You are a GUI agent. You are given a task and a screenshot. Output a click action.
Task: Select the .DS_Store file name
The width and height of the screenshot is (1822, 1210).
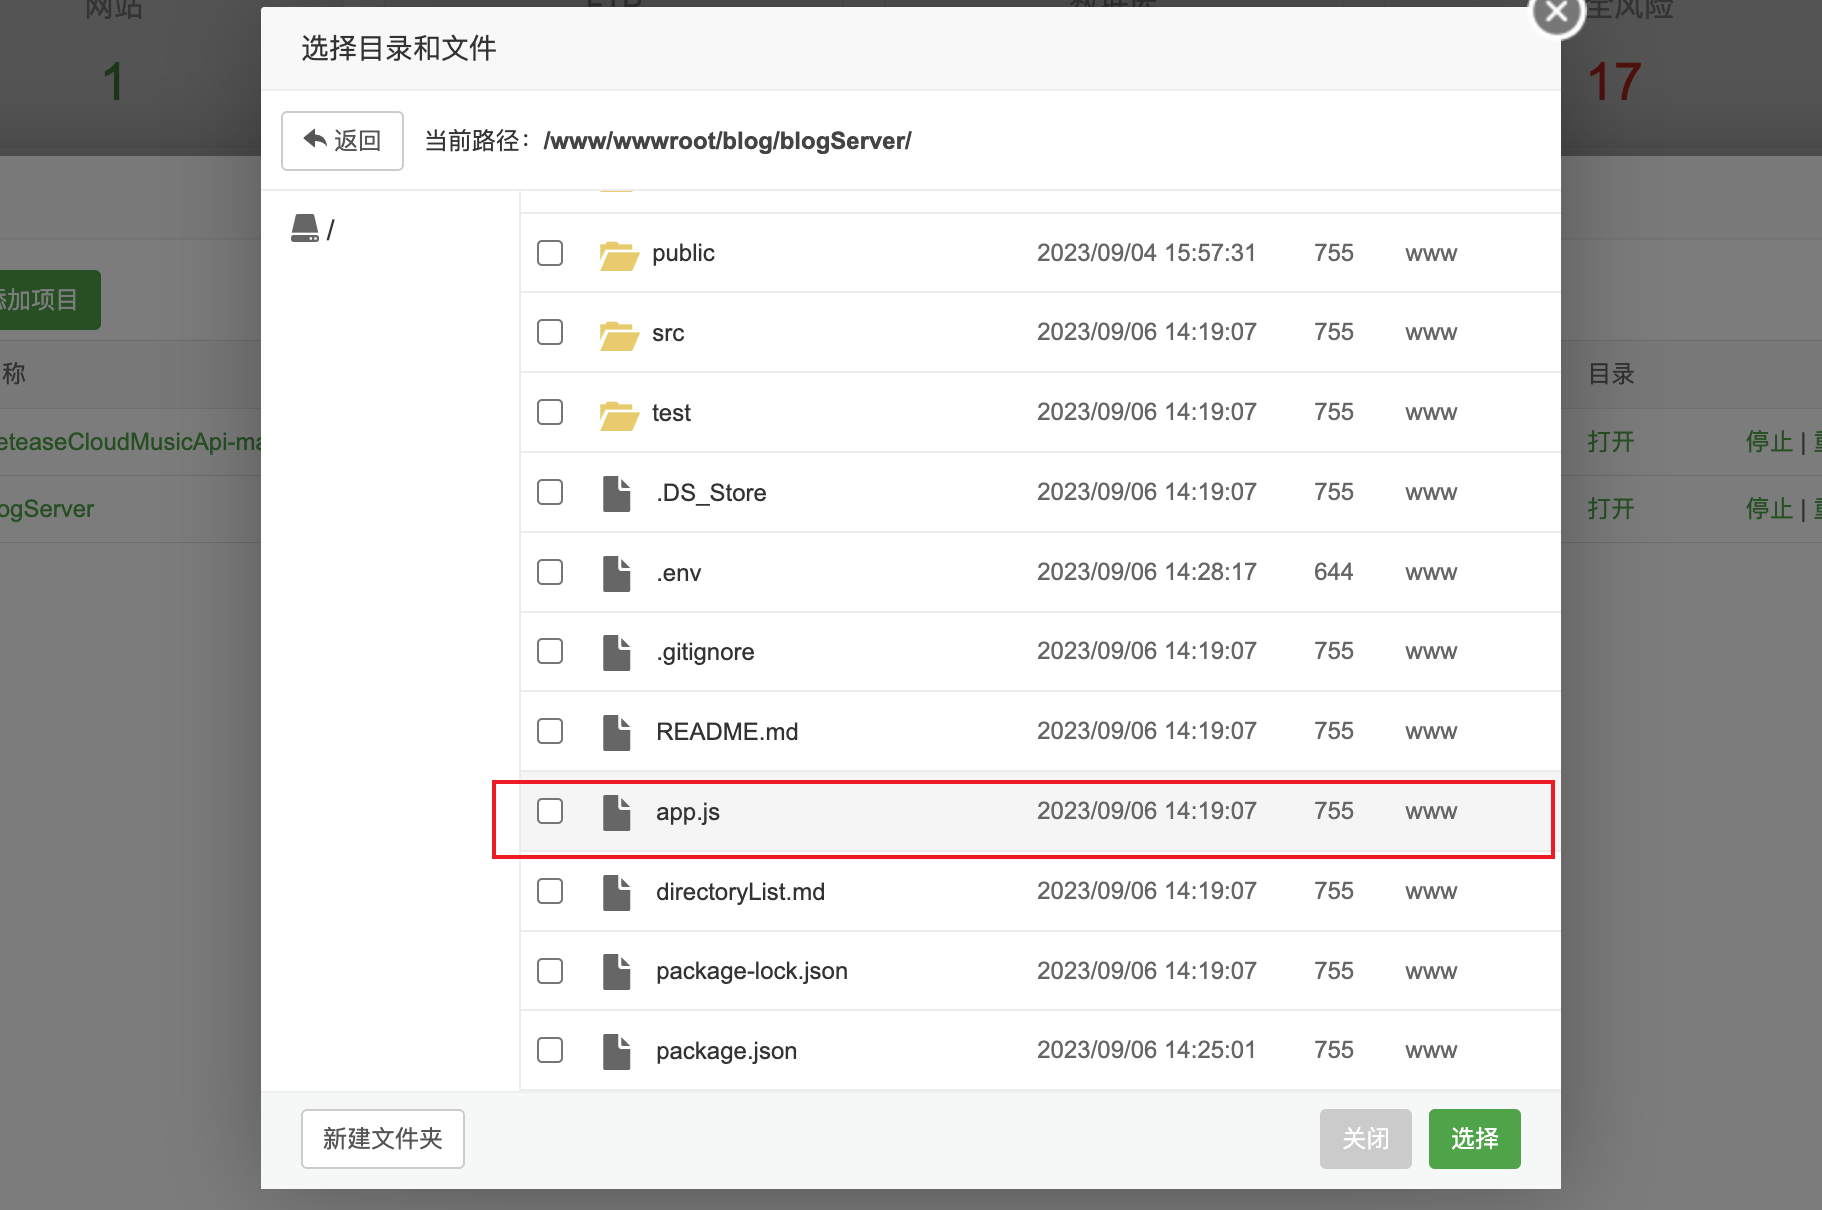(x=711, y=493)
